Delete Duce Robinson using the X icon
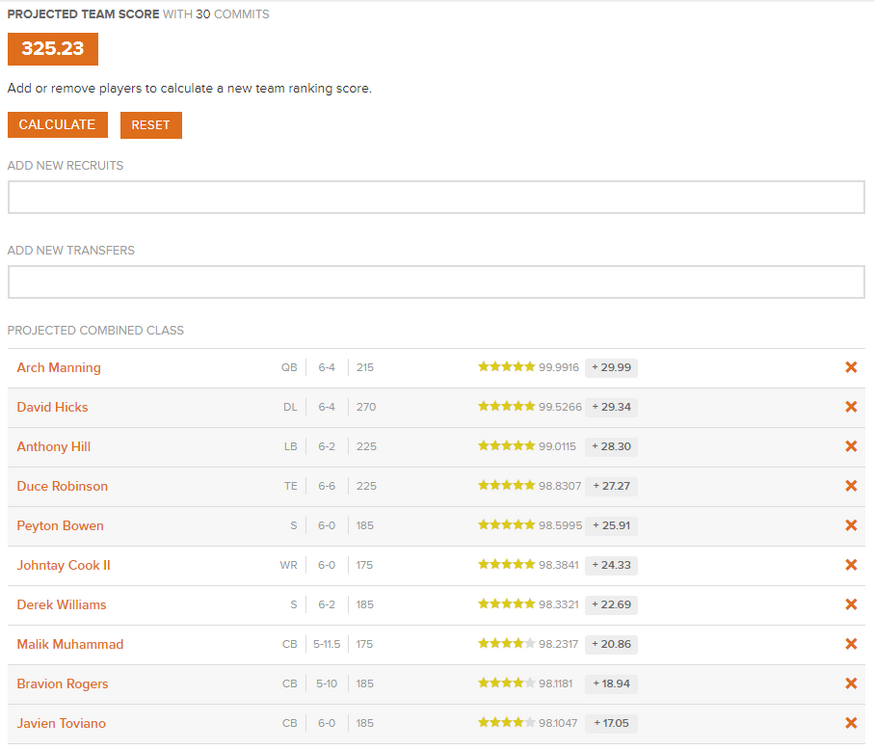The image size is (874, 750). (x=851, y=486)
